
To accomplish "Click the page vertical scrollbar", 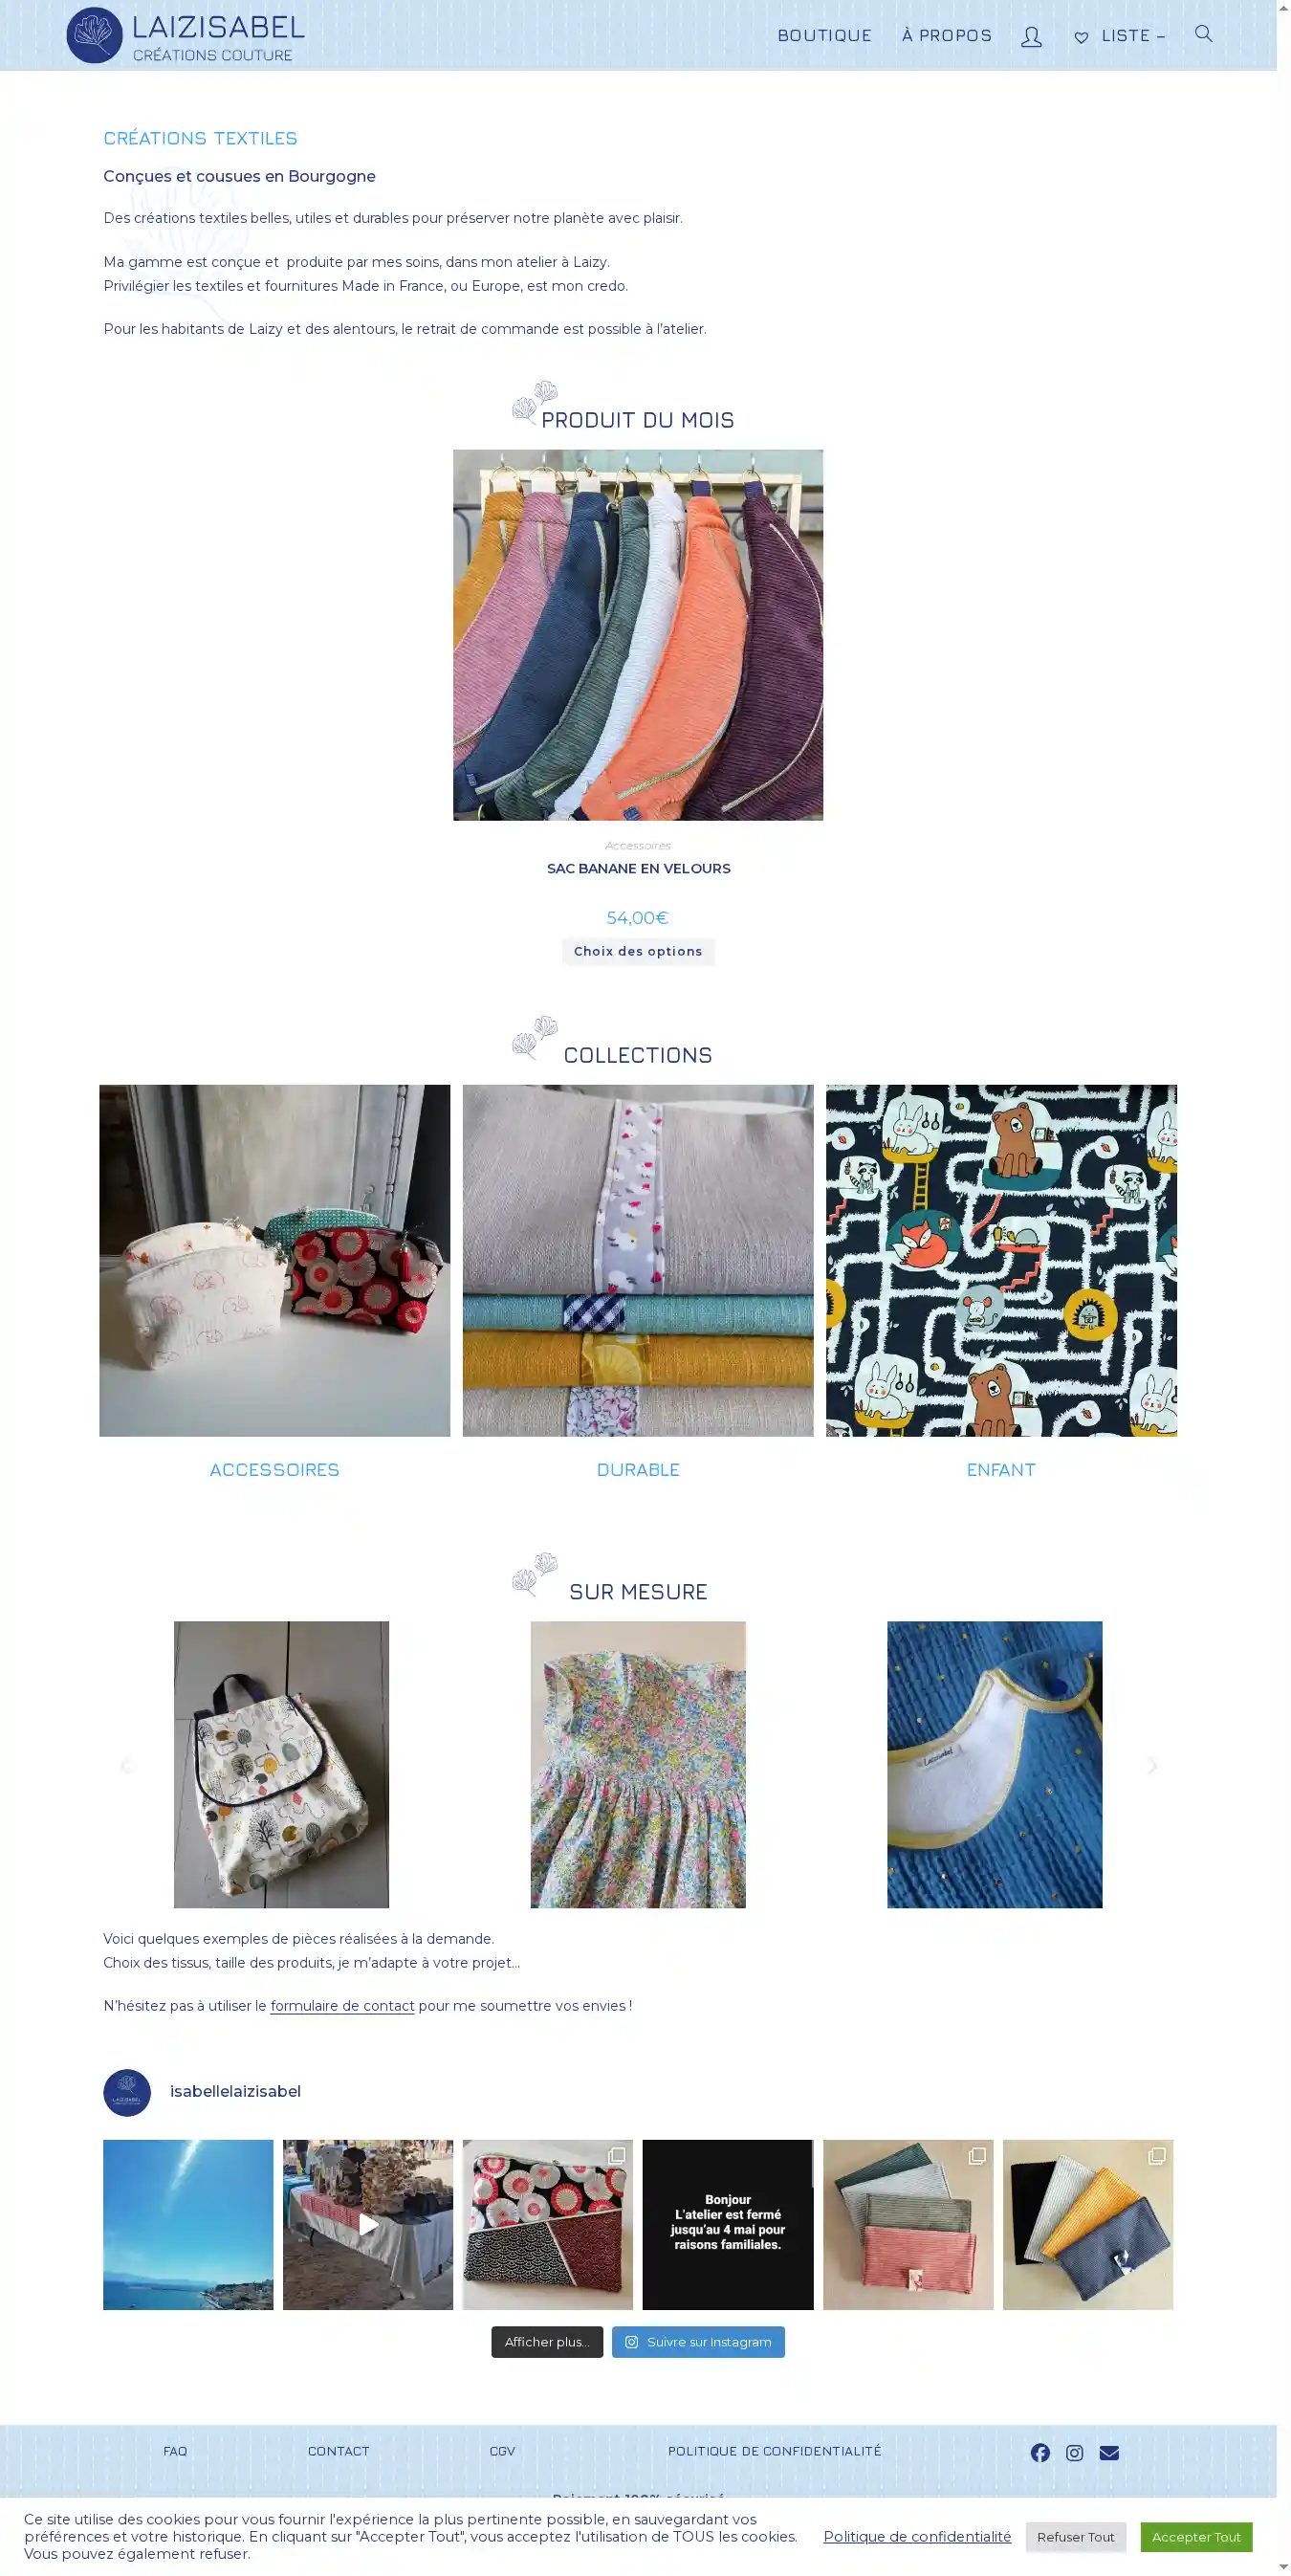I will pos(1283,1288).
